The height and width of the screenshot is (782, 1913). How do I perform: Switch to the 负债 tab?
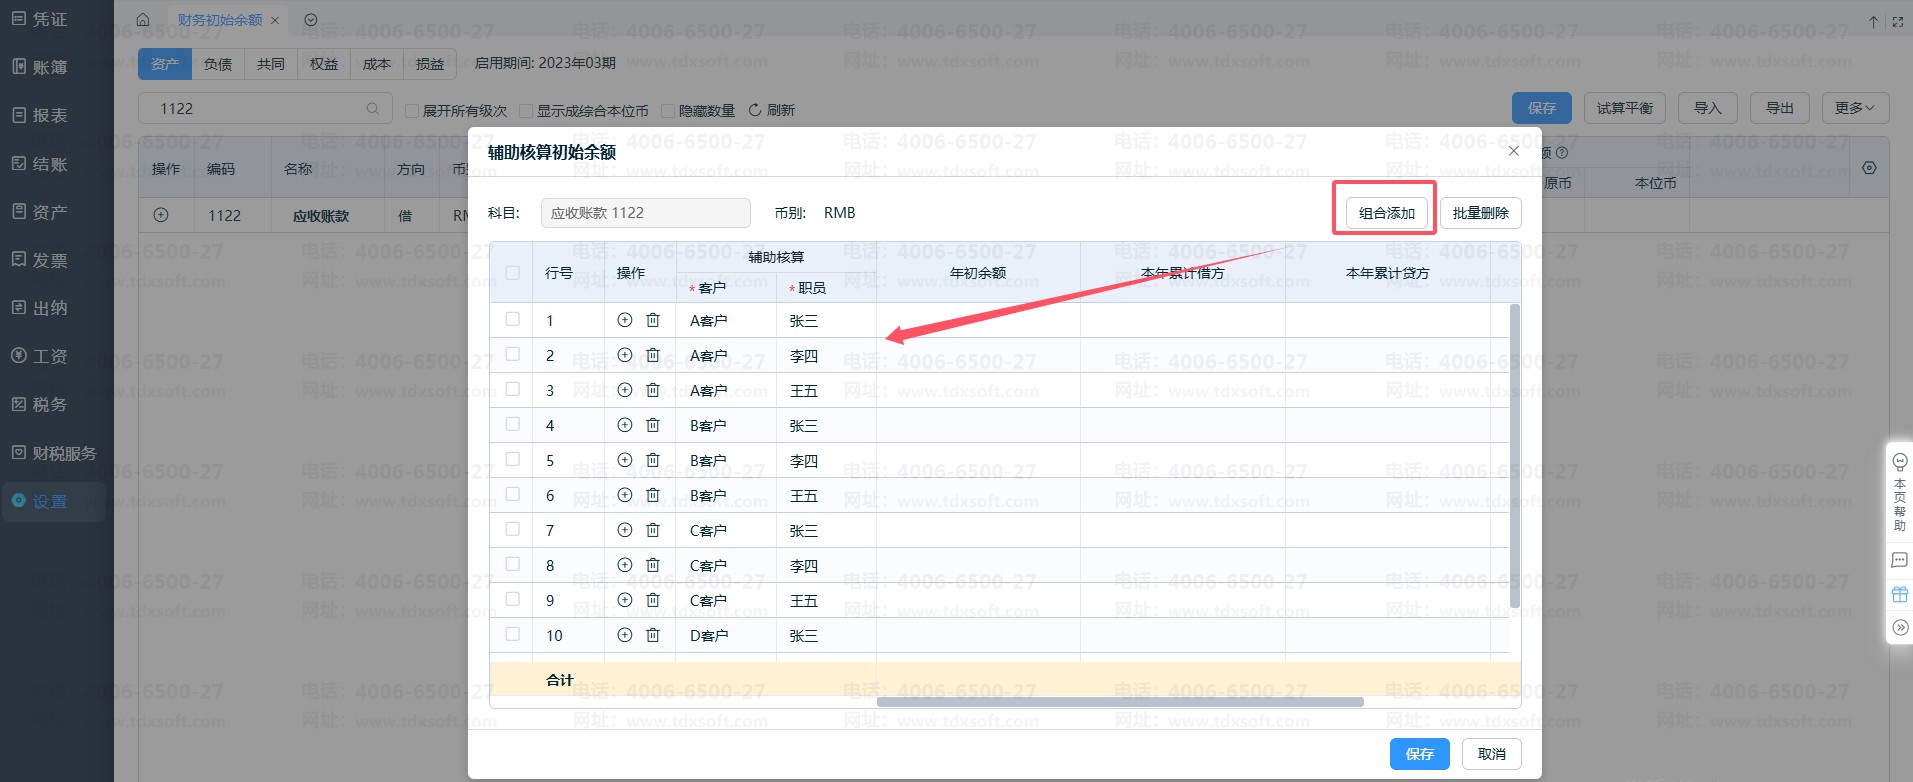click(x=218, y=64)
